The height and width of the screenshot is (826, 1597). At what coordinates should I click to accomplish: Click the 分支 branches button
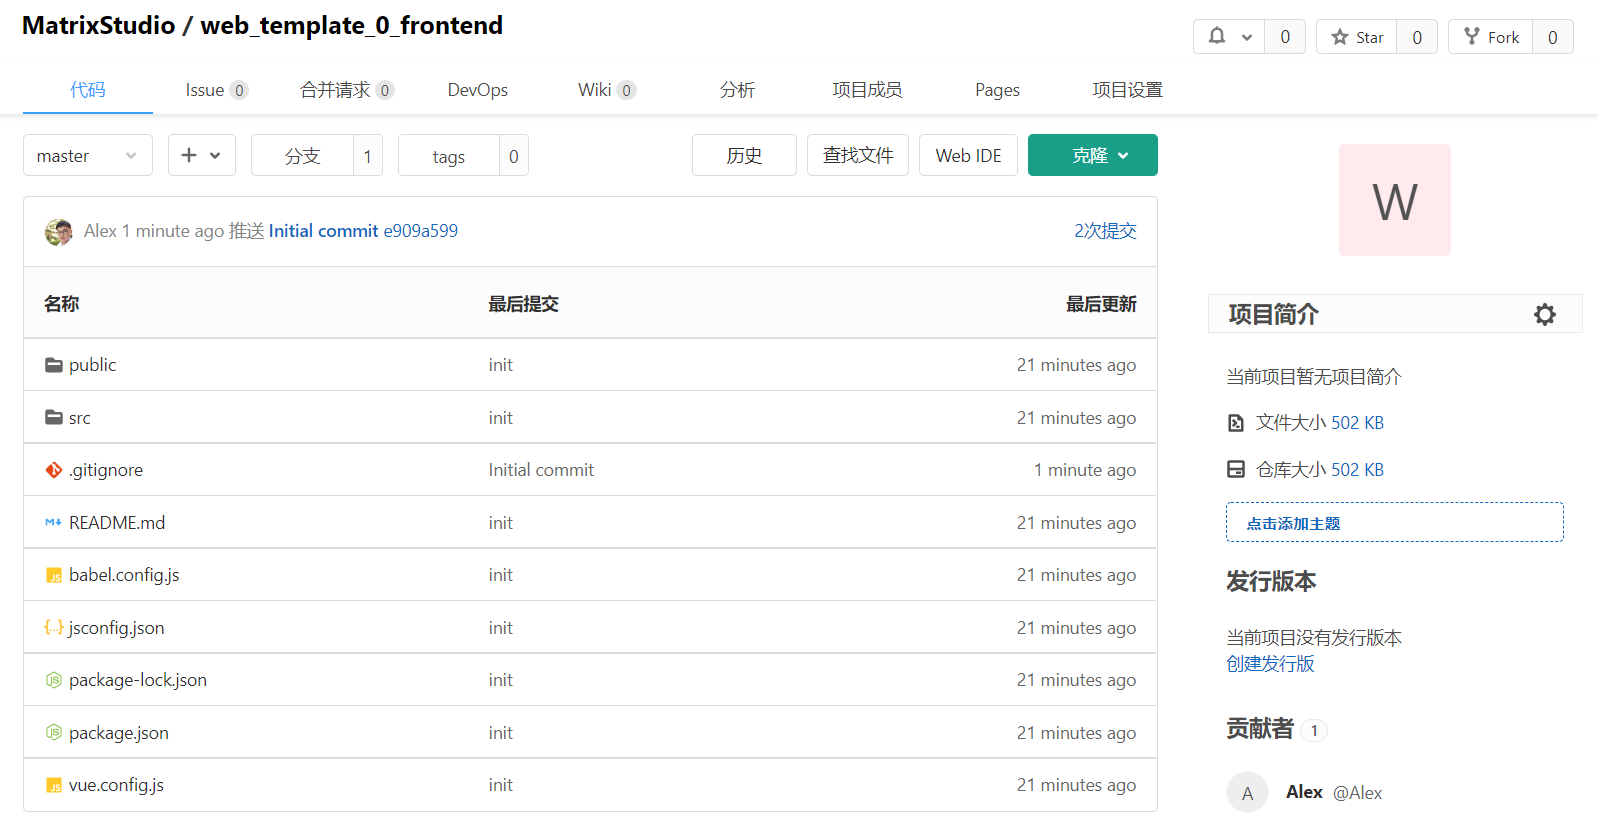tap(302, 155)
